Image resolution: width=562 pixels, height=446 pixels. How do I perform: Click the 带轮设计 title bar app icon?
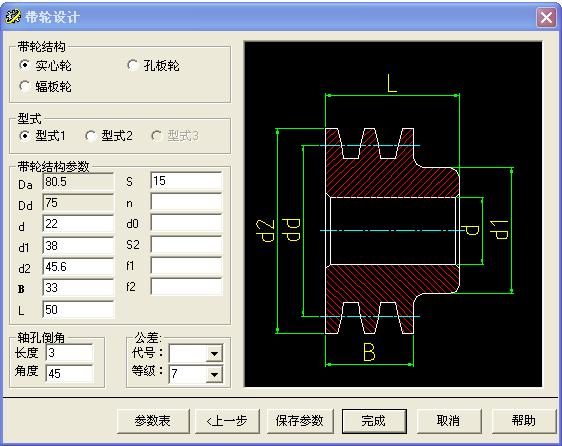coord(13,17)
